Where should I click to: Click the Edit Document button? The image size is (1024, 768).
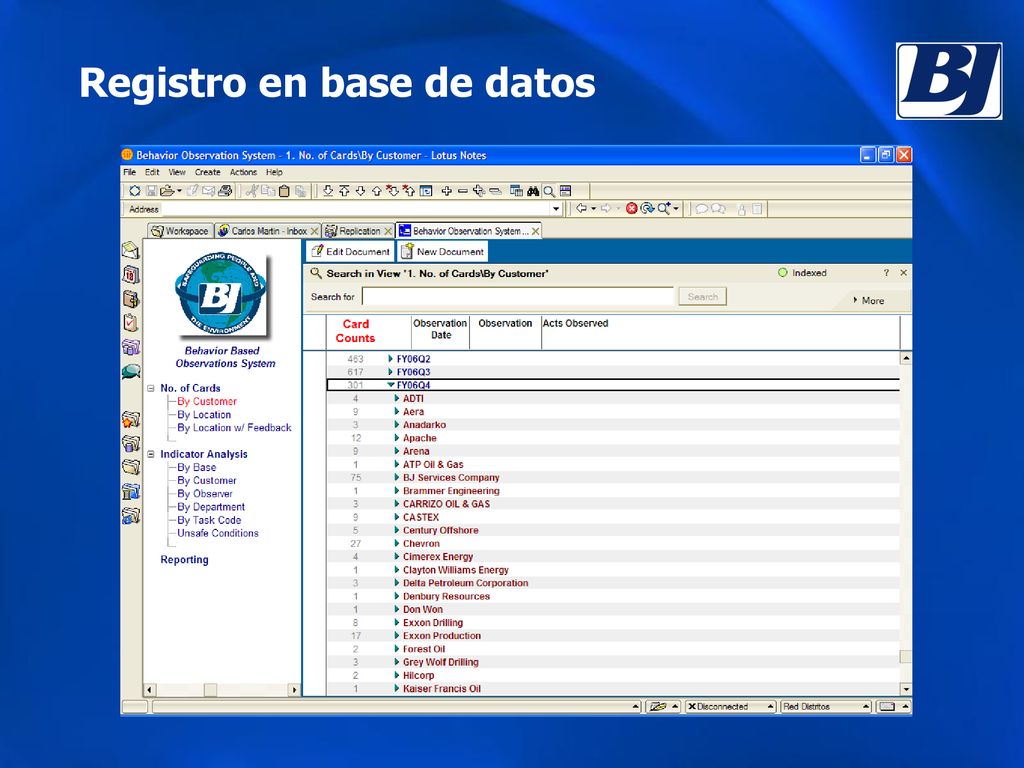pos(350,251)
